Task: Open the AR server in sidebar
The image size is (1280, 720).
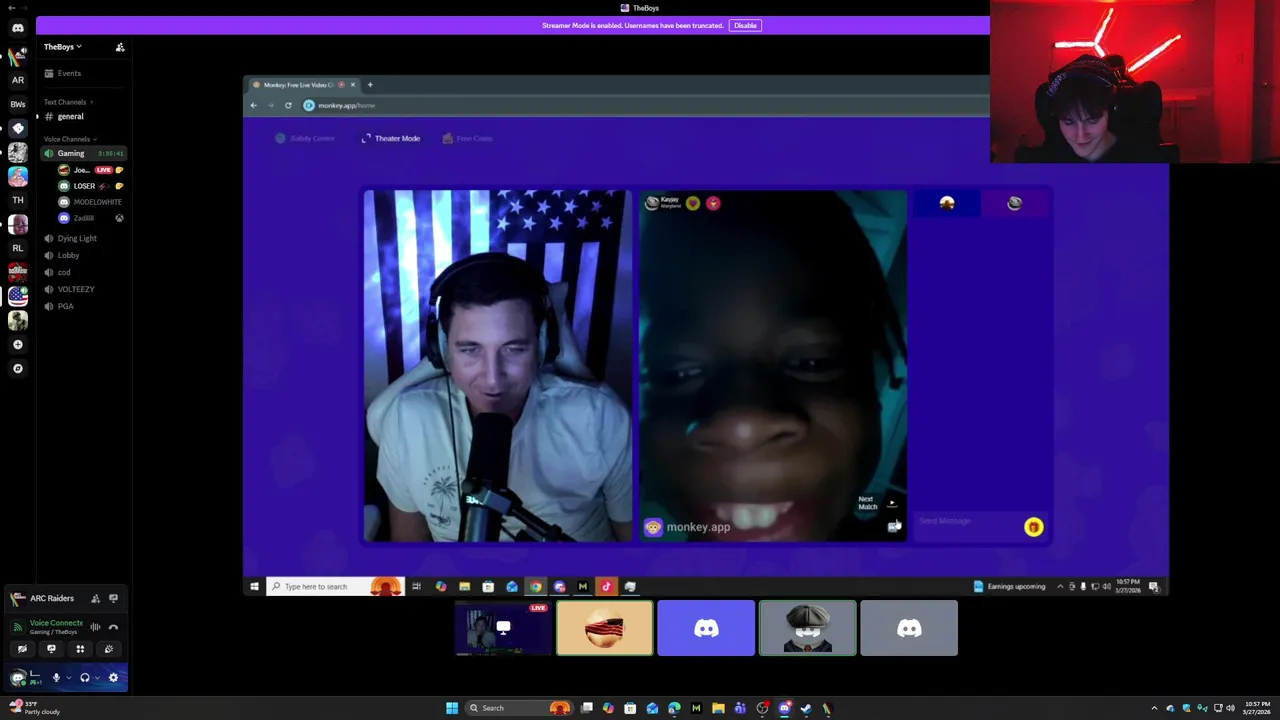Action: 17,80
